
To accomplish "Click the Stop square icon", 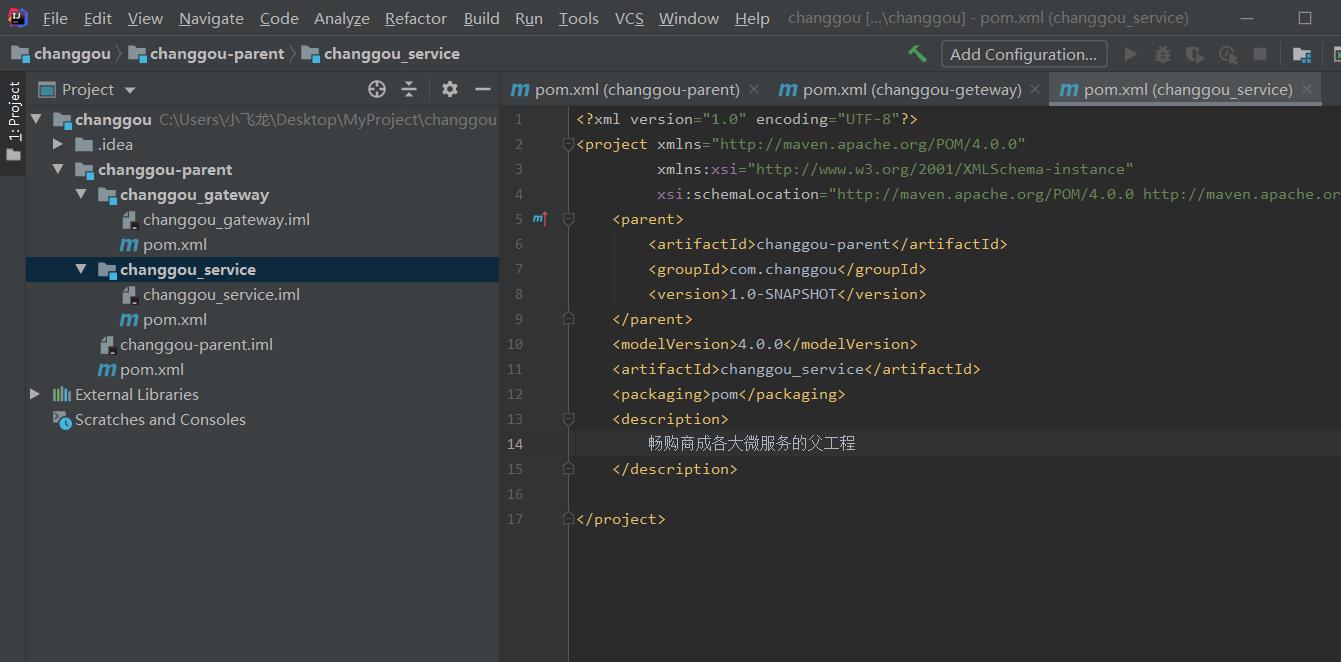I will (1260, 54).
